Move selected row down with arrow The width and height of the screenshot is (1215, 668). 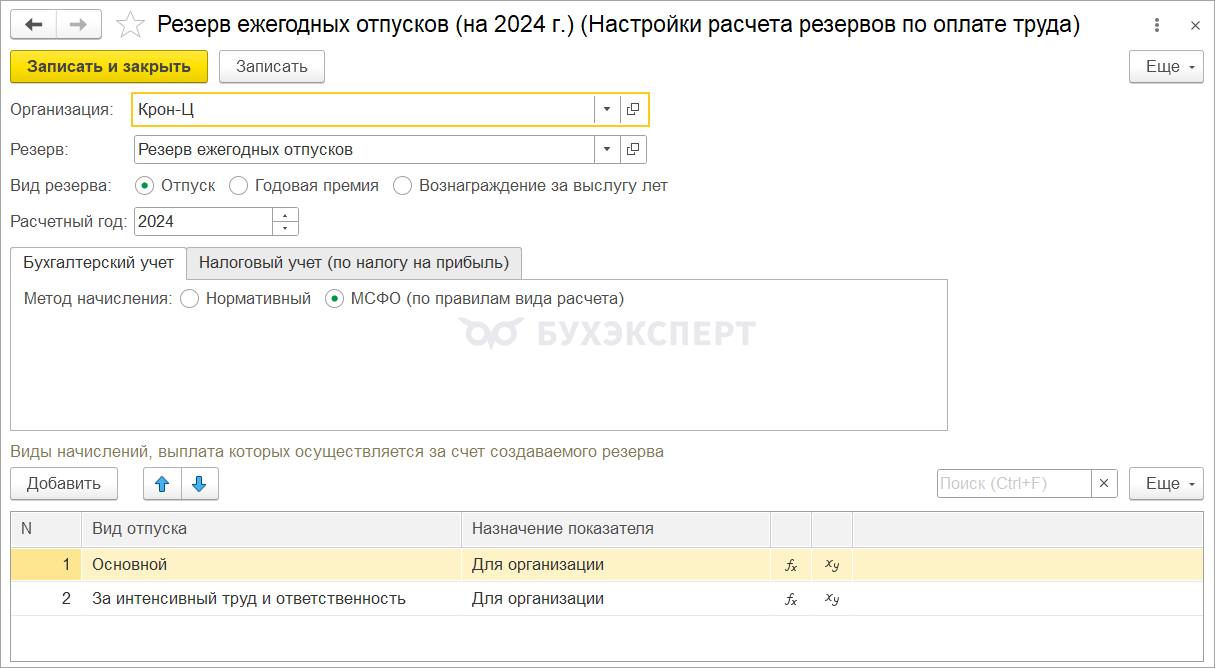[199, 484]
